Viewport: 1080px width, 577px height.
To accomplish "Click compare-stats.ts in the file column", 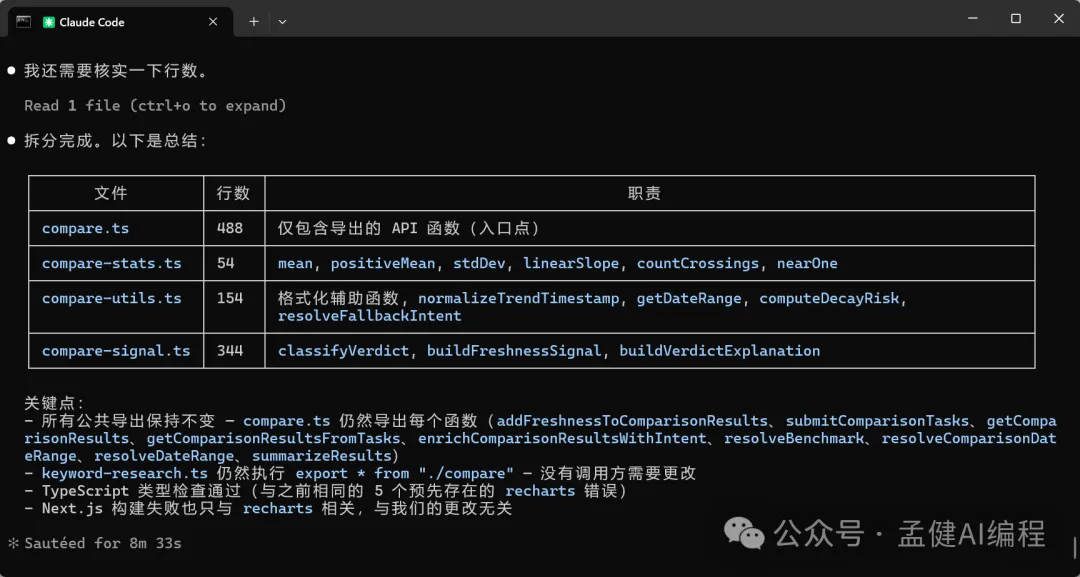I will coord(111,264).
